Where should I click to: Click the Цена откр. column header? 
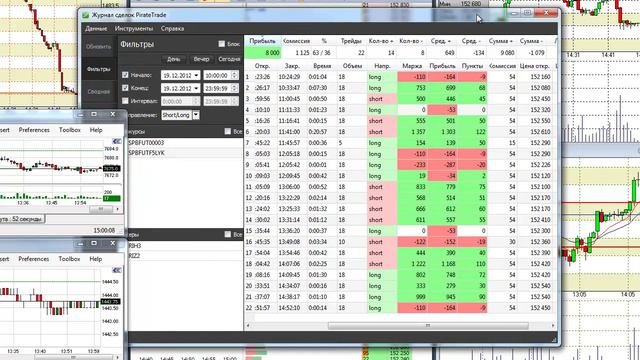(536, 66)
